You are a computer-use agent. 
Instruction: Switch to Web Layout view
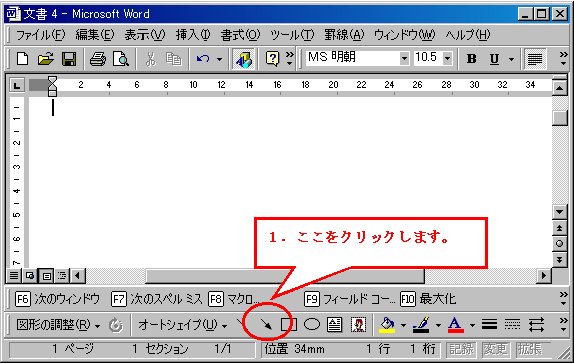[x=30, y=275]
